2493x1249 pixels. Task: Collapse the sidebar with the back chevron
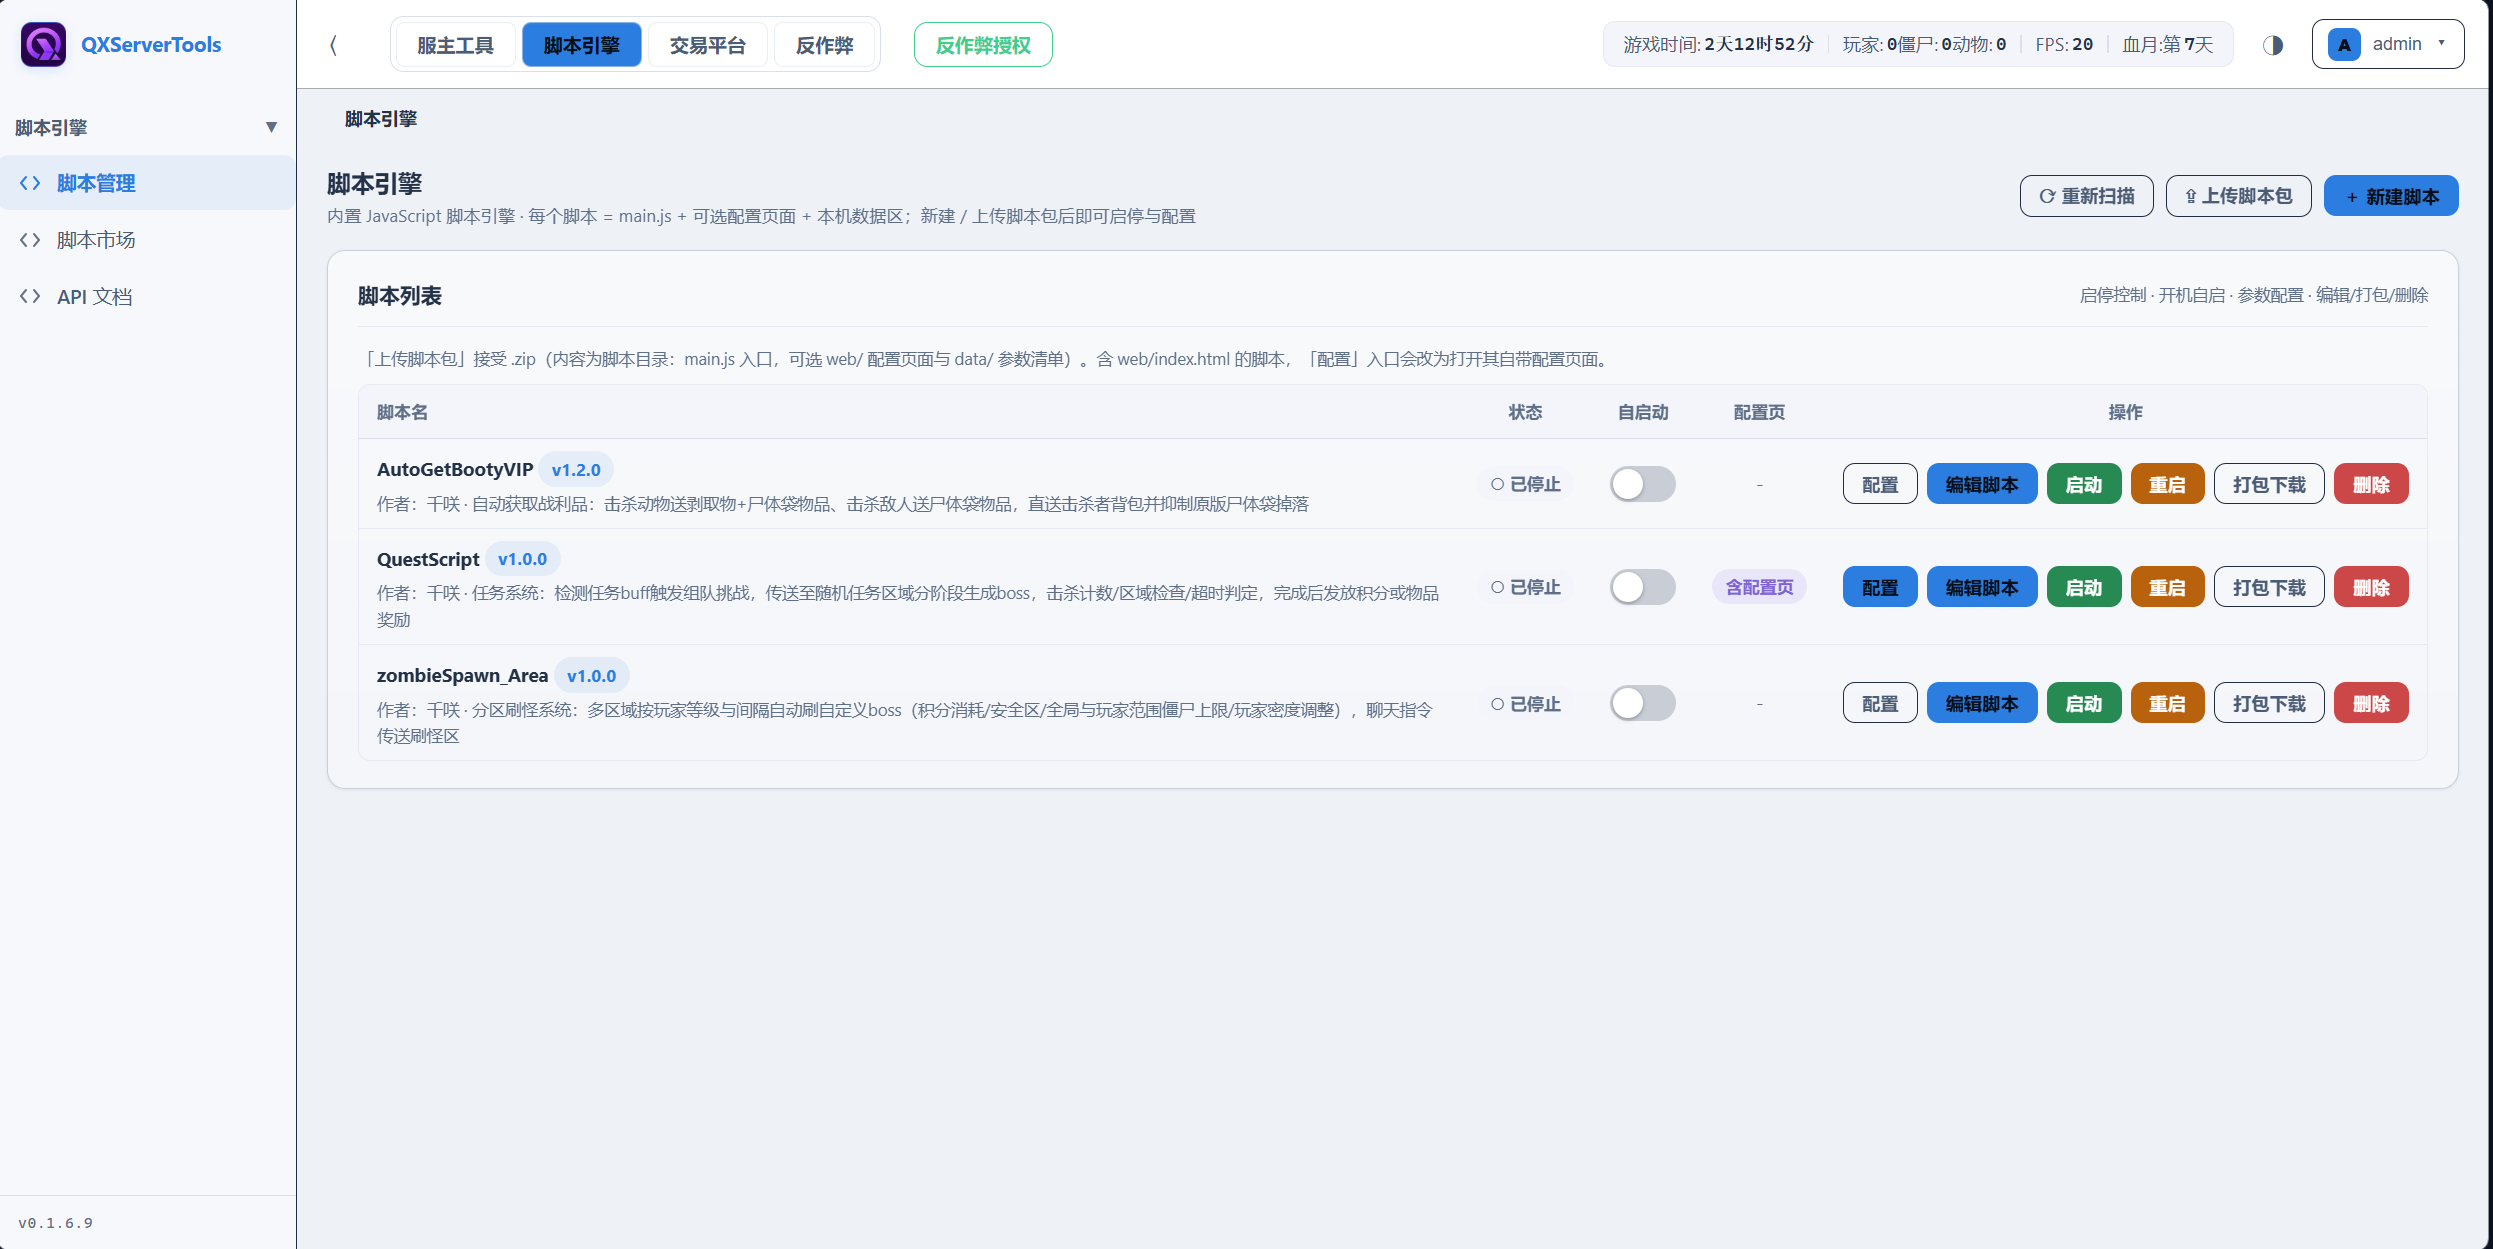[x=333, y=45]
